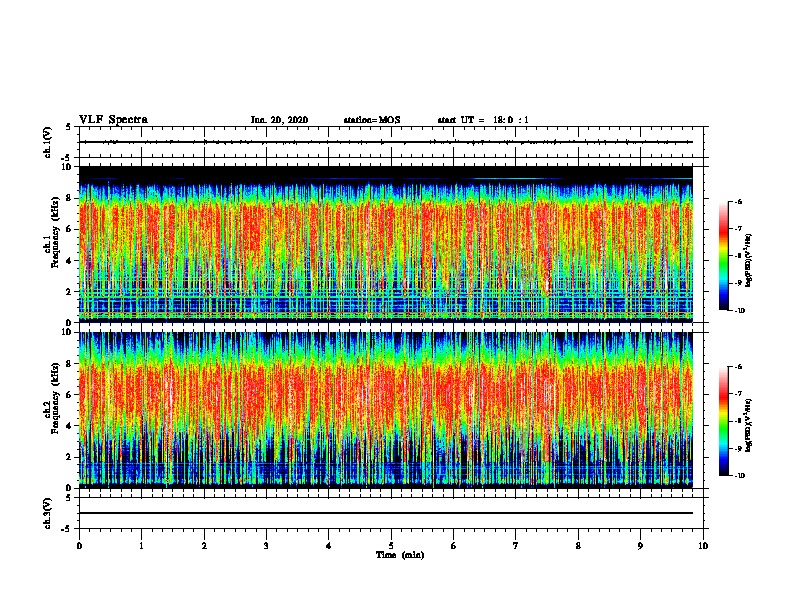Viewport: 792px width, 612px height.
Task: Click the time axis tick label "1"
Action: [141, 546]
